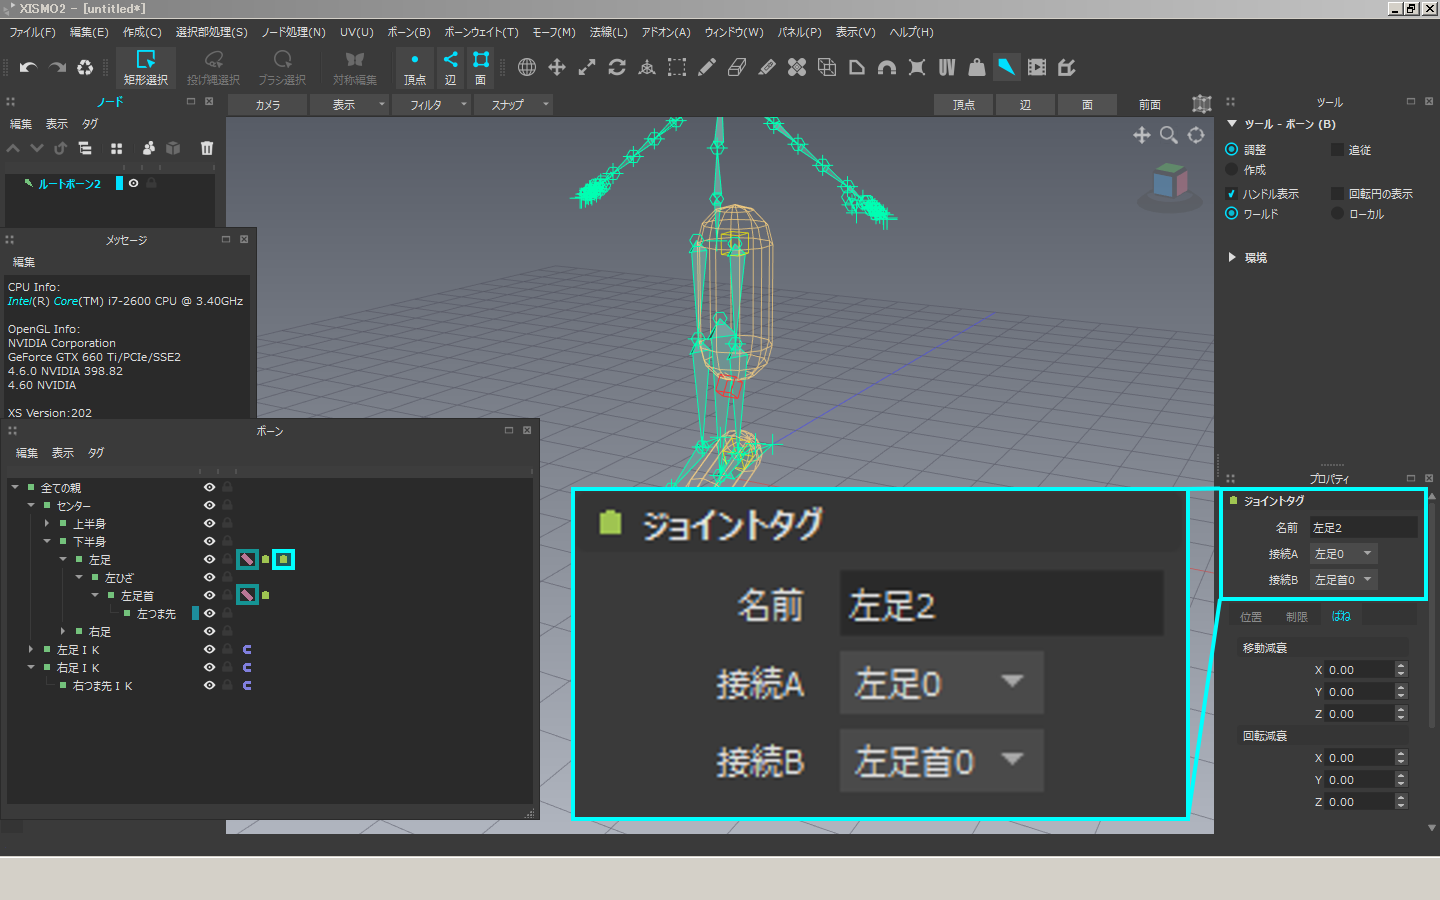Viewport: 1440px width, 900px height.
Task: Uncheck the ハンドル表示 checkbox
Action: (x=1232, y=193)
